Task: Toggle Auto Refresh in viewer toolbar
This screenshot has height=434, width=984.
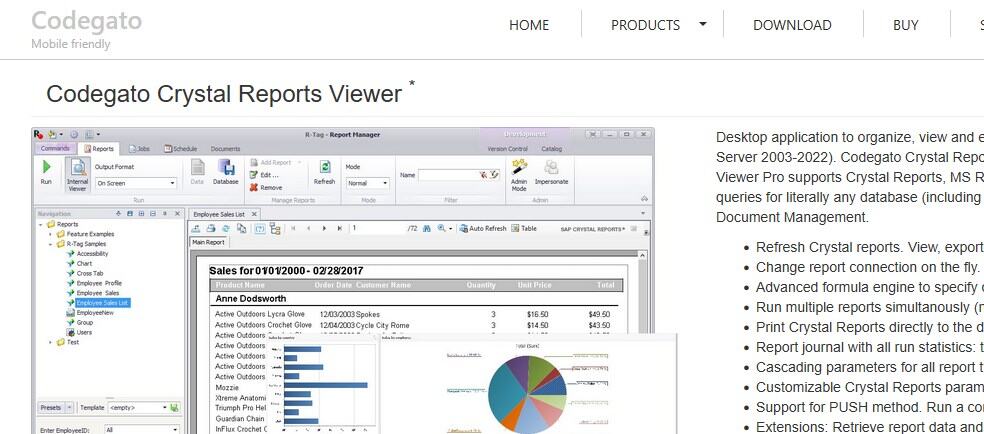Action: tap(482, 228)
